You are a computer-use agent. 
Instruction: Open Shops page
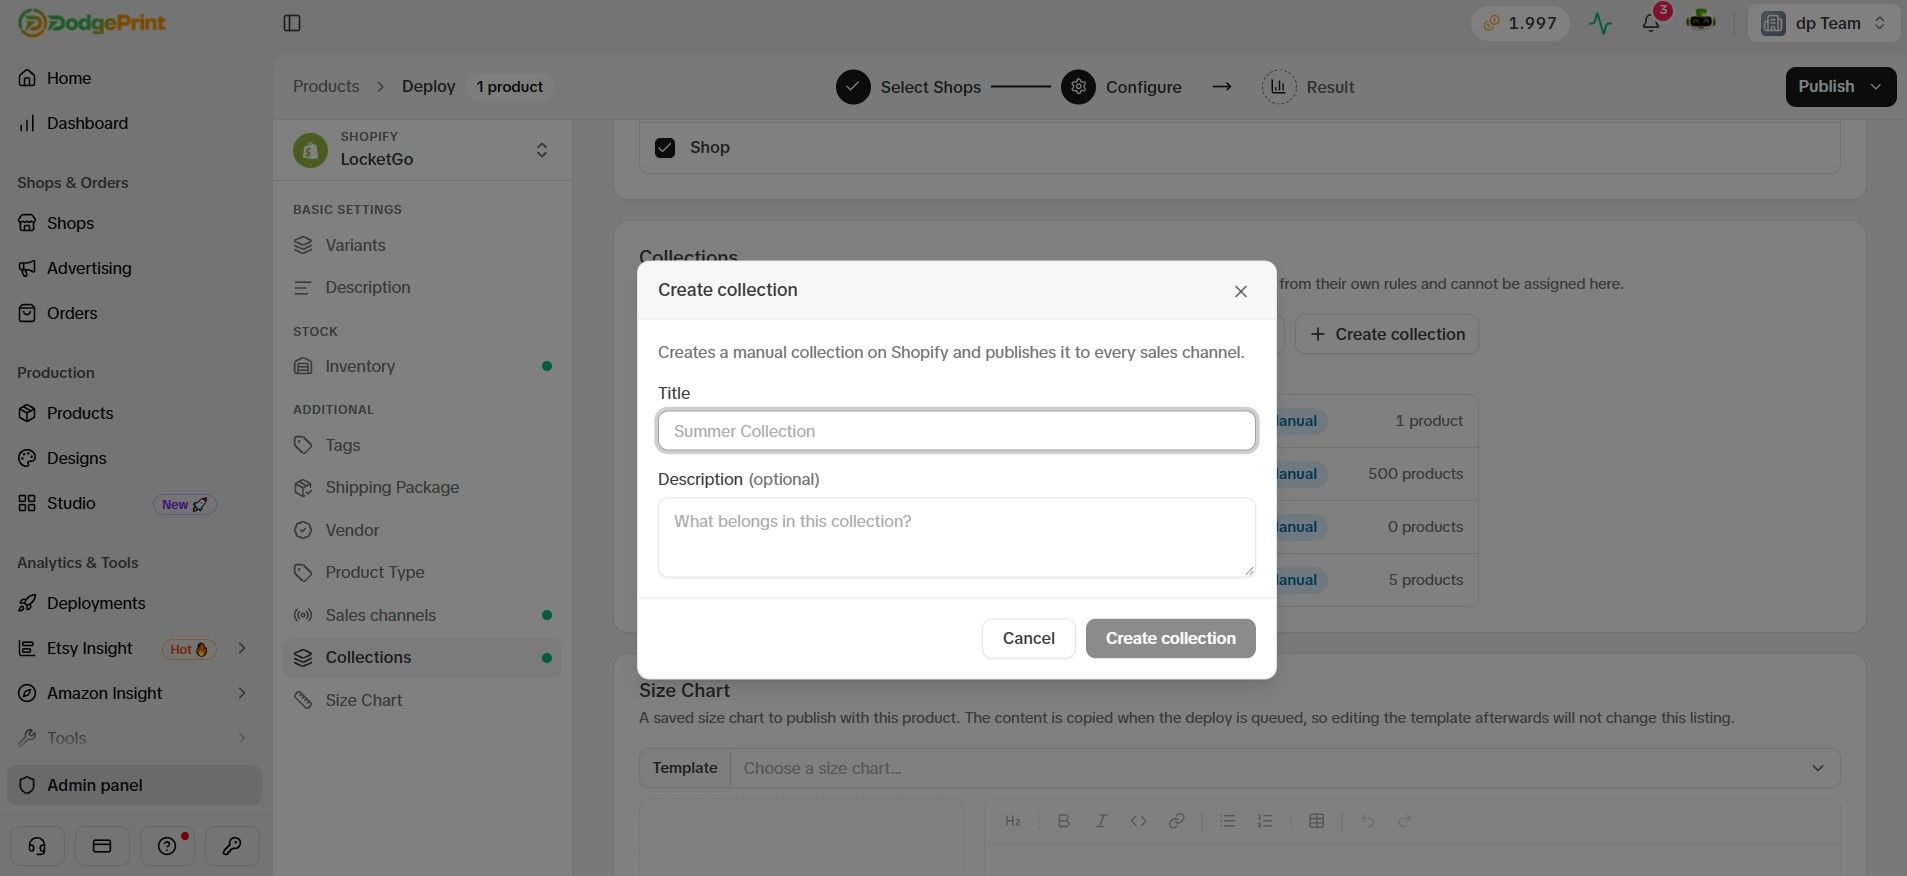(70, 223)
